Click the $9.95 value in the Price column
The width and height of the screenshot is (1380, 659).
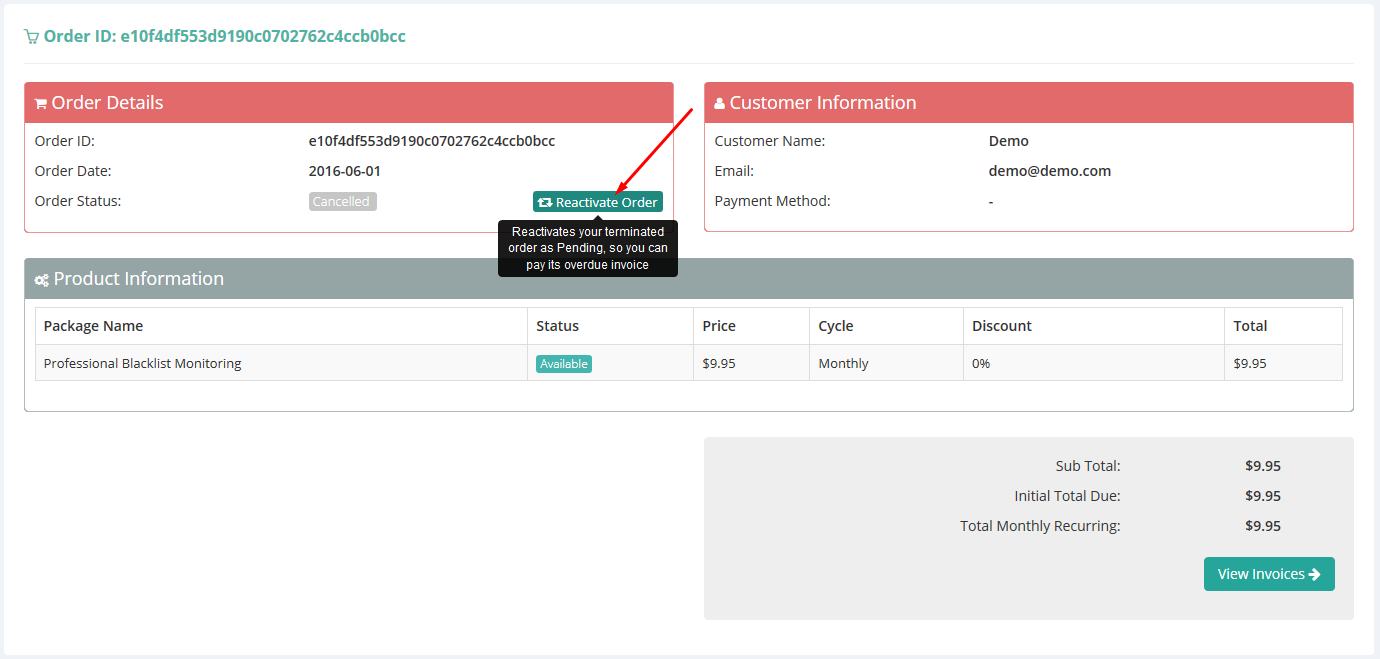tap(719, 364)
